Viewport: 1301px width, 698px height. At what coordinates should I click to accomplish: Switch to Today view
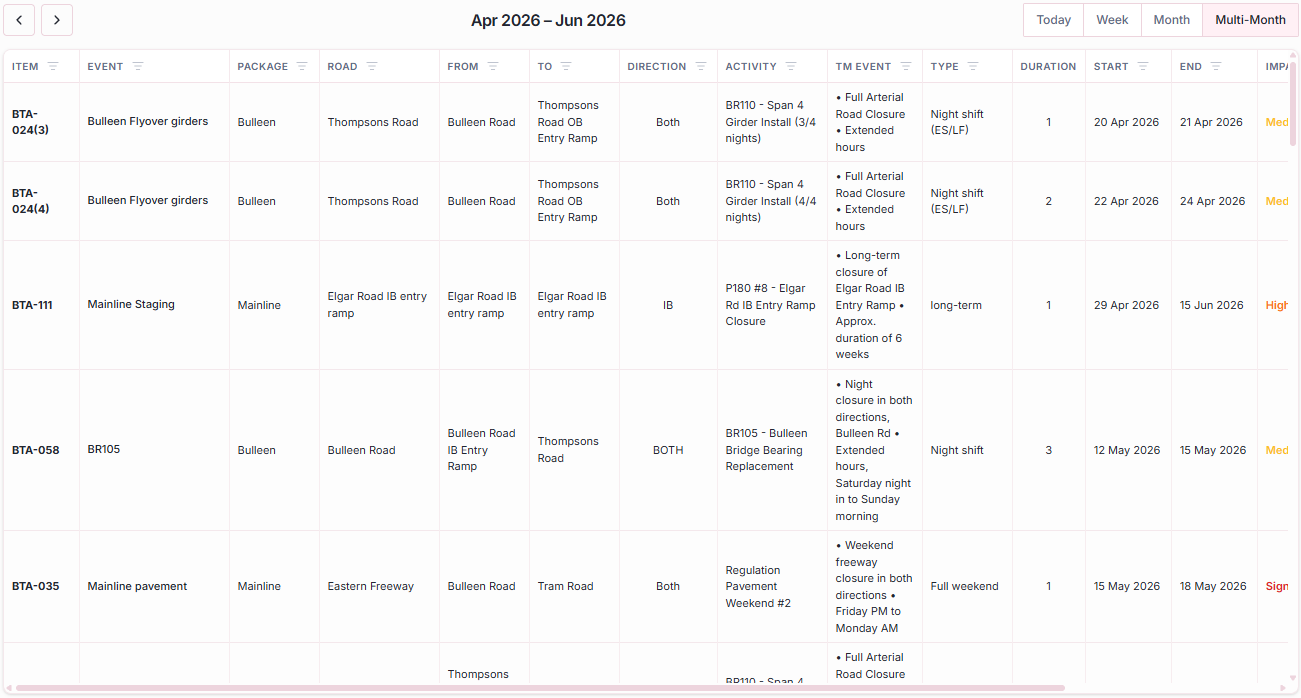tap(1054, 20)
